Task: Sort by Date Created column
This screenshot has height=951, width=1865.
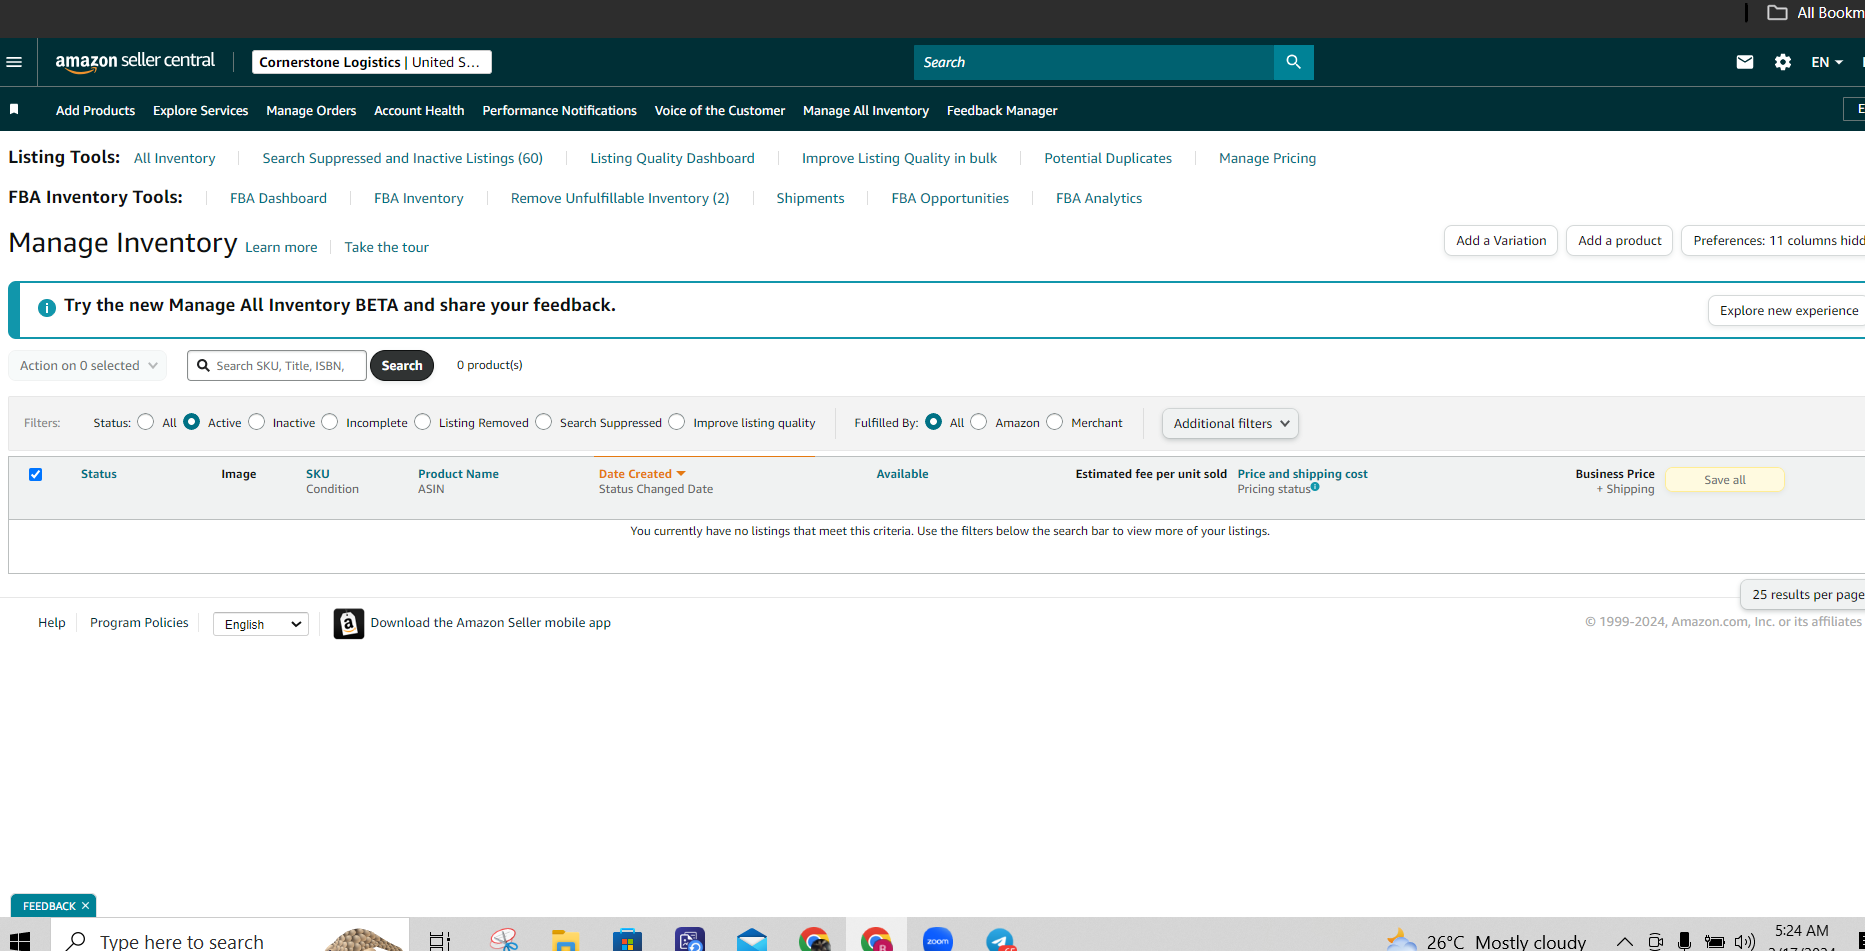Action: [642, 474]
